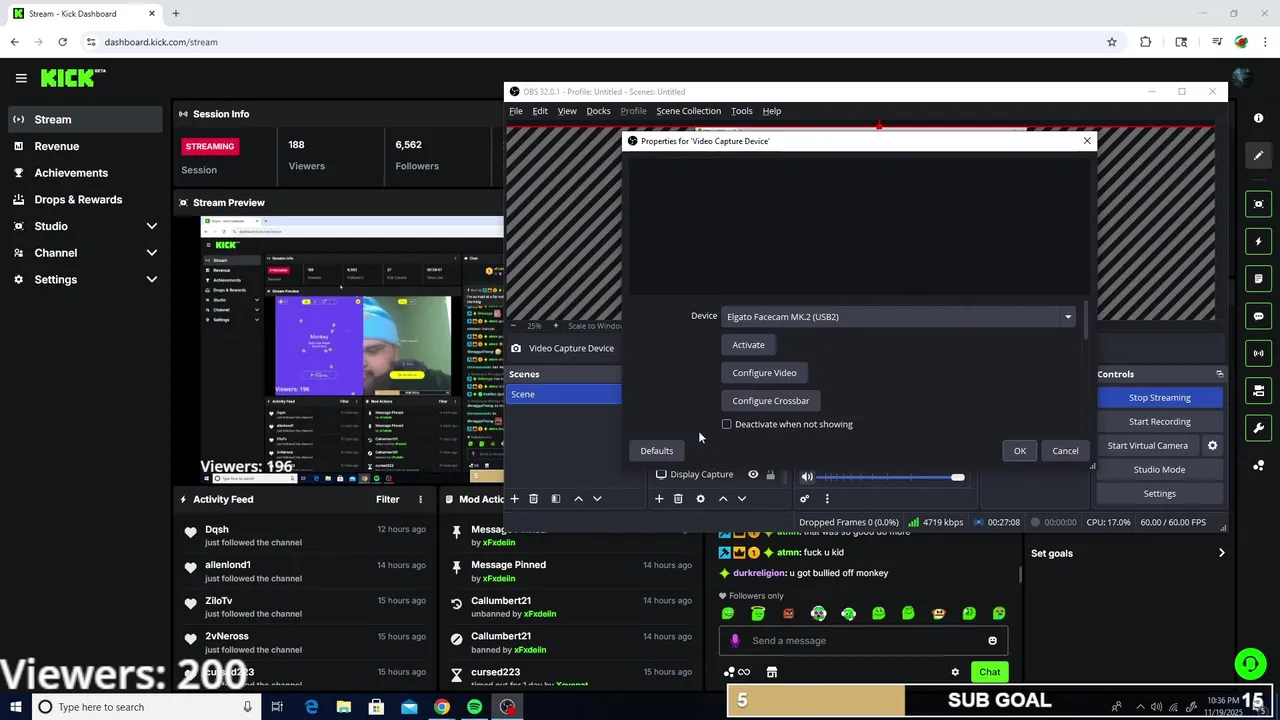The width and height of the screenshot is (1280, 720).
Task: Open green support chat bubble
Action: [x=1249, y=664]
